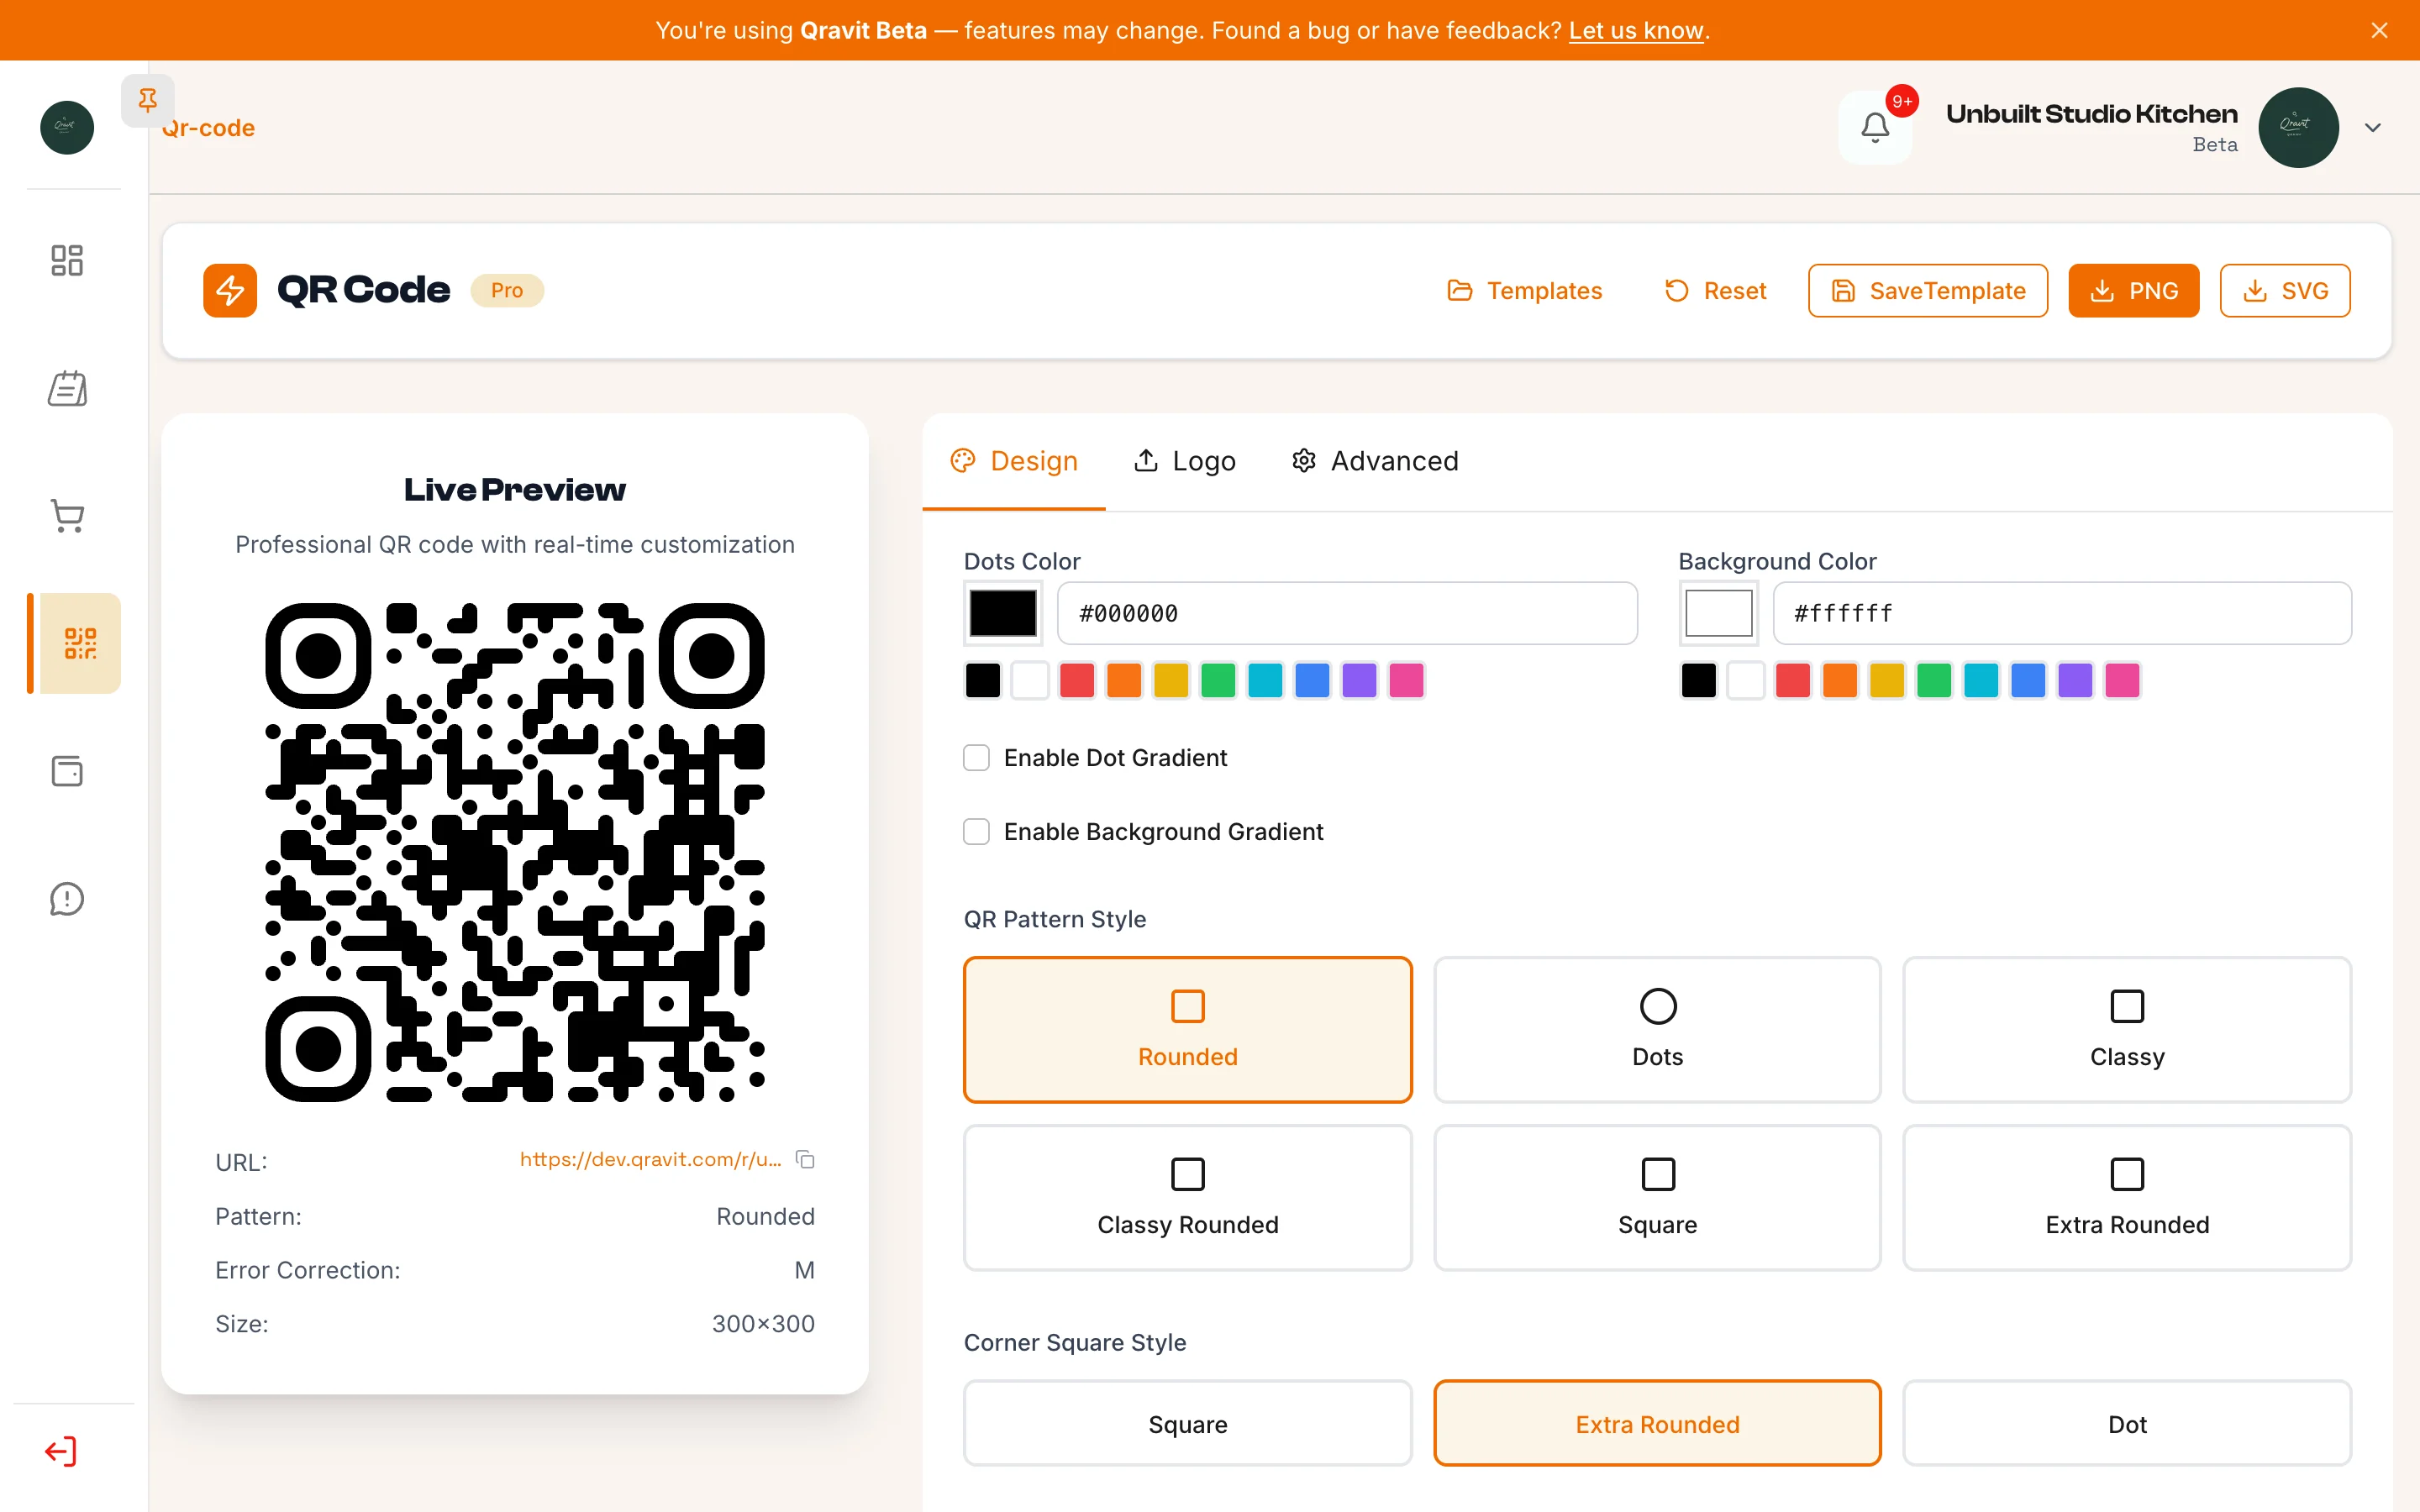Open the Background Color picker swatch
The image size is (2420, 1512).
[1718, 613]
